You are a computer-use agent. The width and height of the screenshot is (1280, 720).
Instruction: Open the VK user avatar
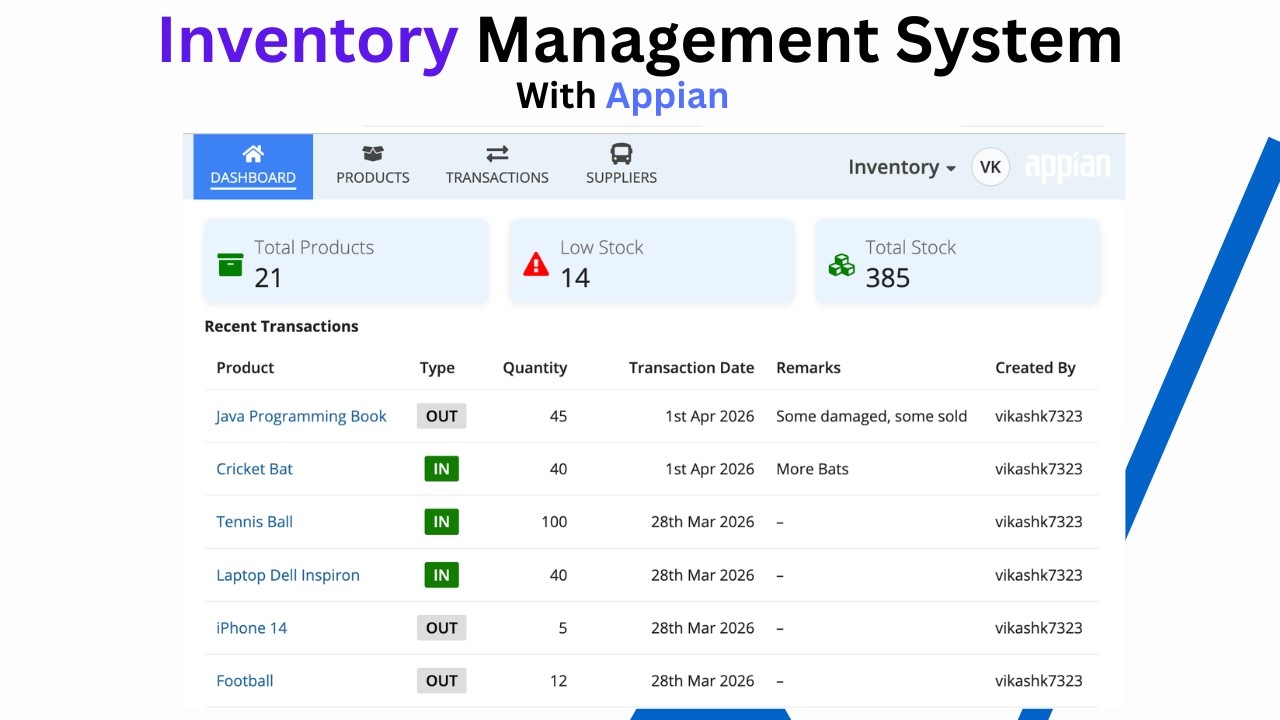[990, 167]
